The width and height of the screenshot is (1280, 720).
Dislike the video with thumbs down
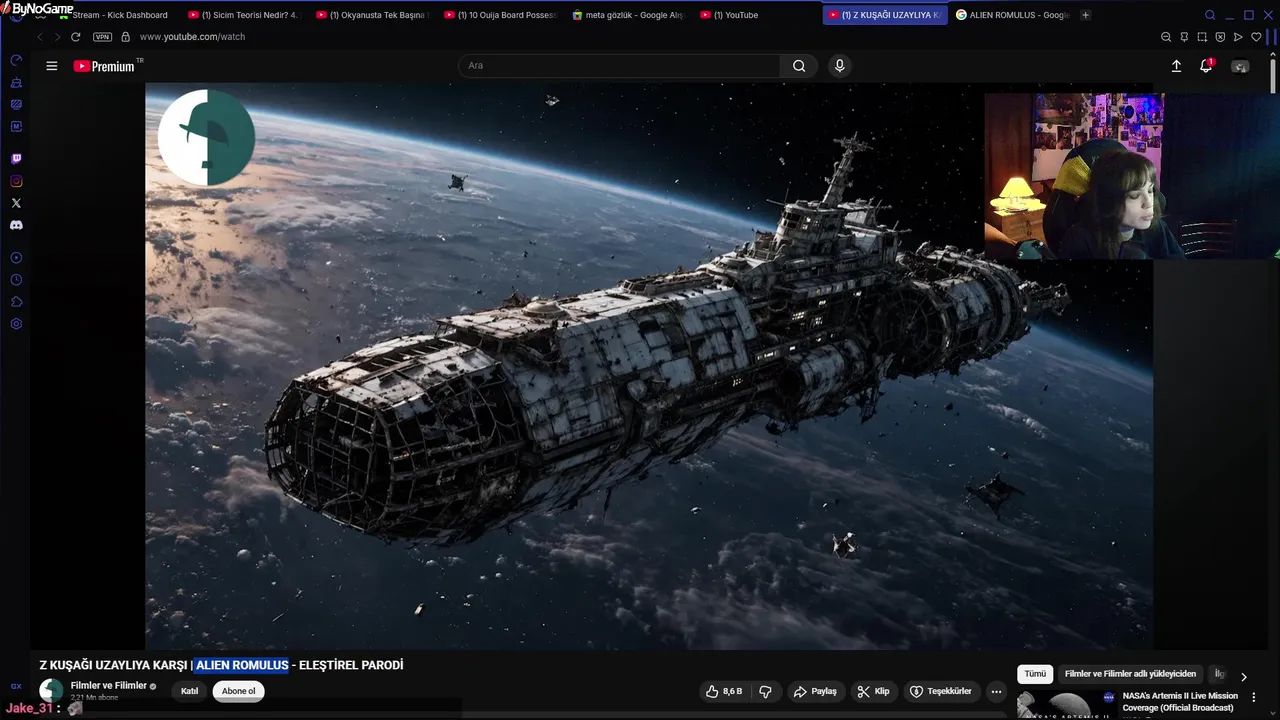765,691
